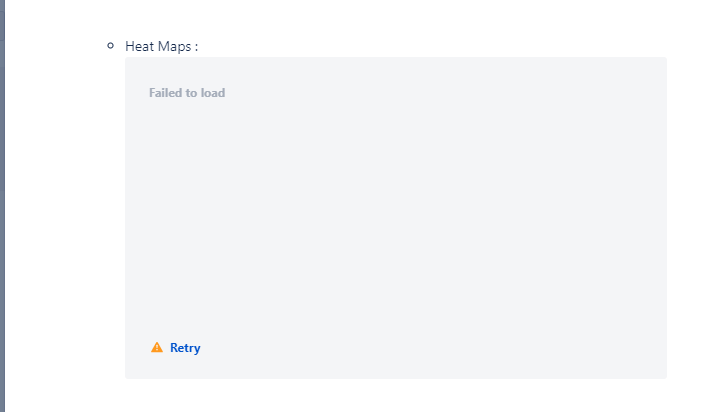
Task: Click the empty area right of Retry
Action: click(417, 348)
